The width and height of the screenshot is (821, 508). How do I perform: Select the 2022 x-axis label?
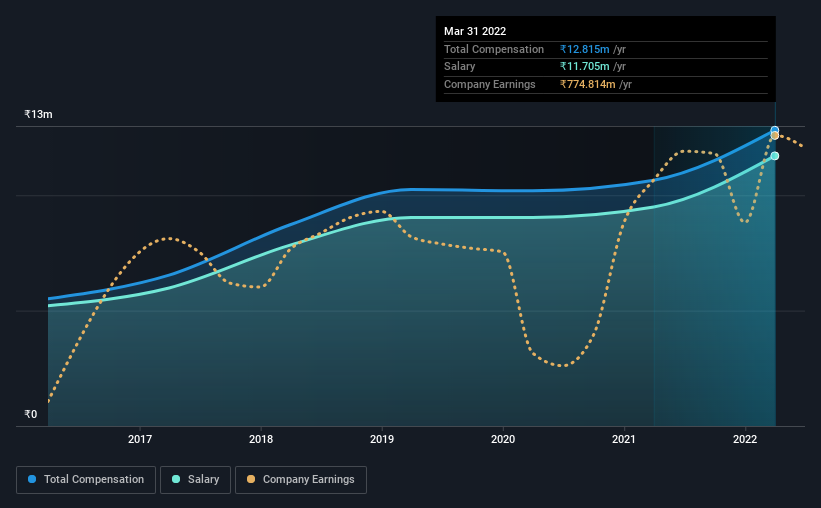(x=745, y=439)
